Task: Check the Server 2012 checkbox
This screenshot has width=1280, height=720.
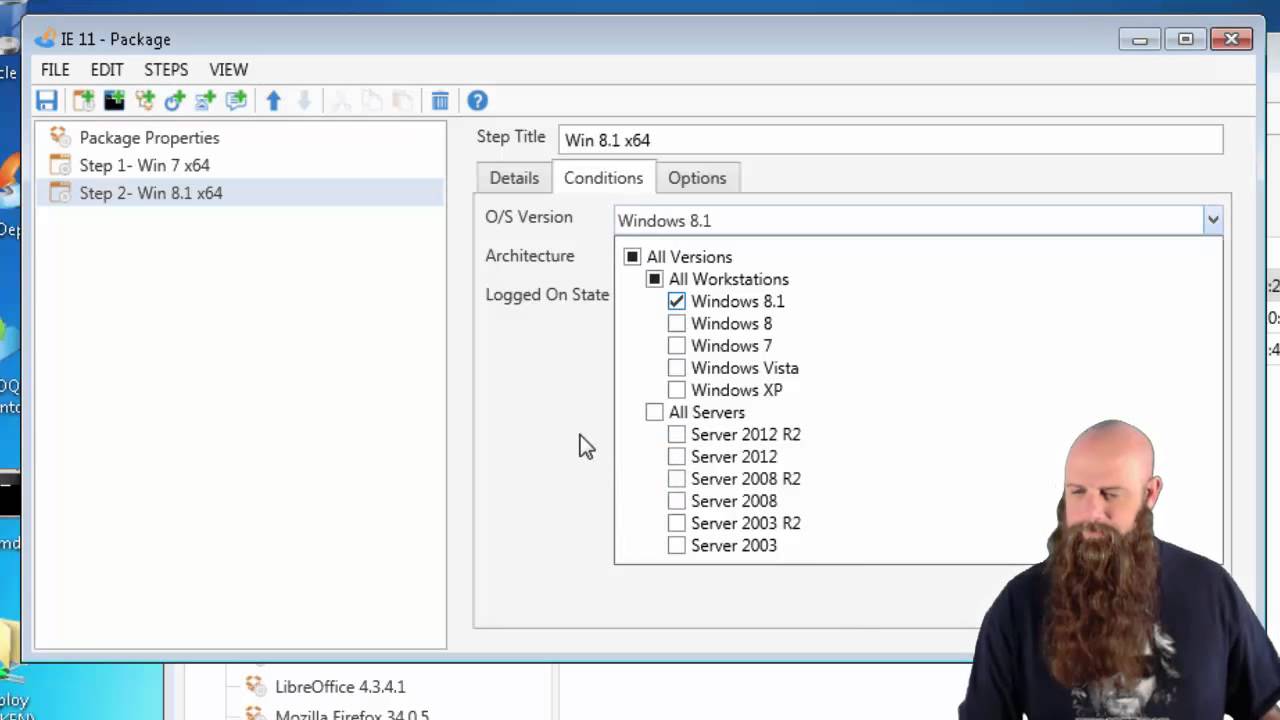Action: (676, 456)
